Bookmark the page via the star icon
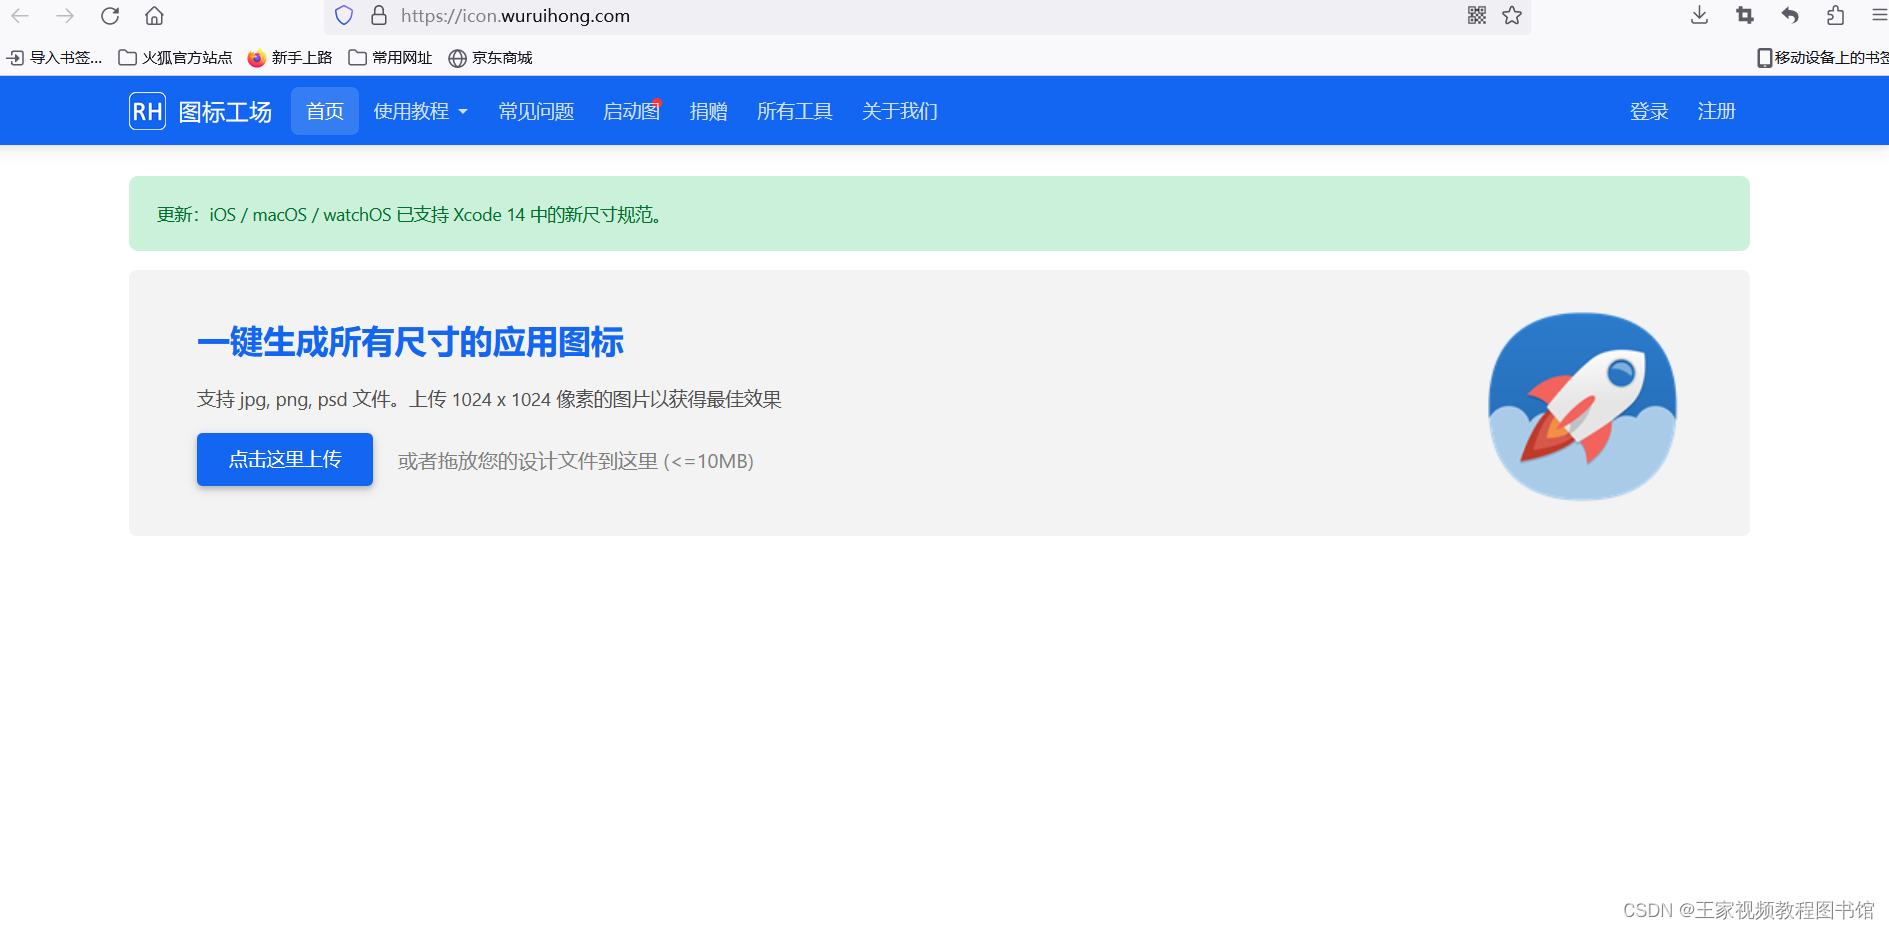 1511,16
